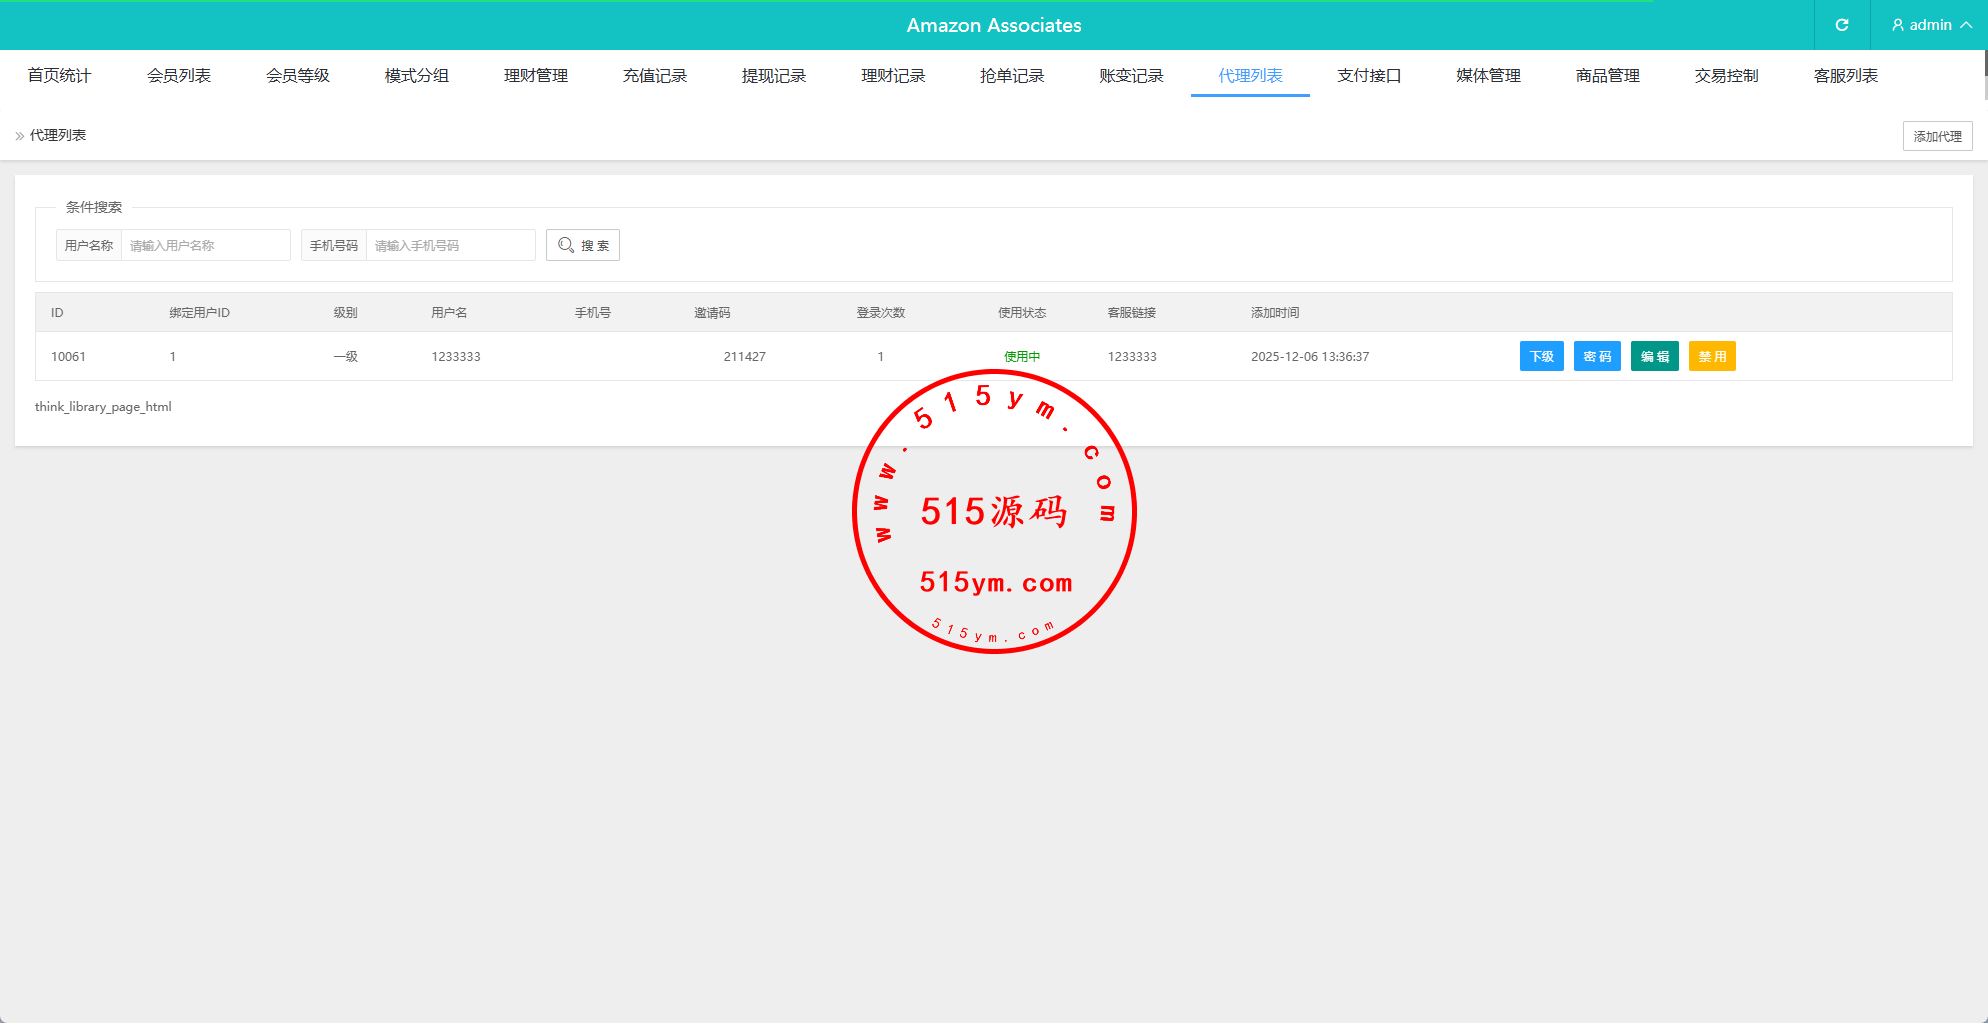Switch to the 会员列表 tab
1988x1023 pixels.
179,76
